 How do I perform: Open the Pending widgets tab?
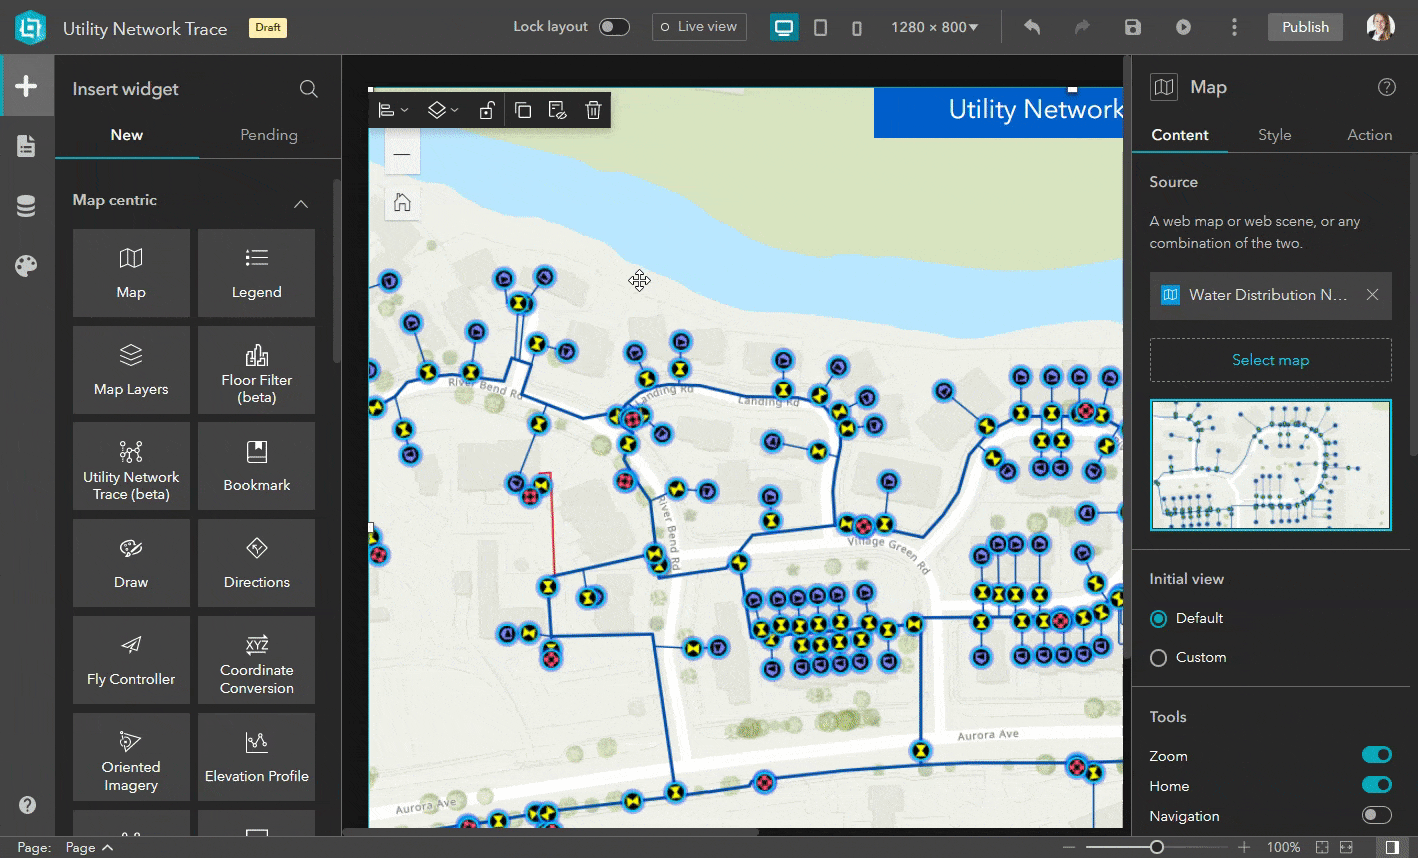(268, 134)
